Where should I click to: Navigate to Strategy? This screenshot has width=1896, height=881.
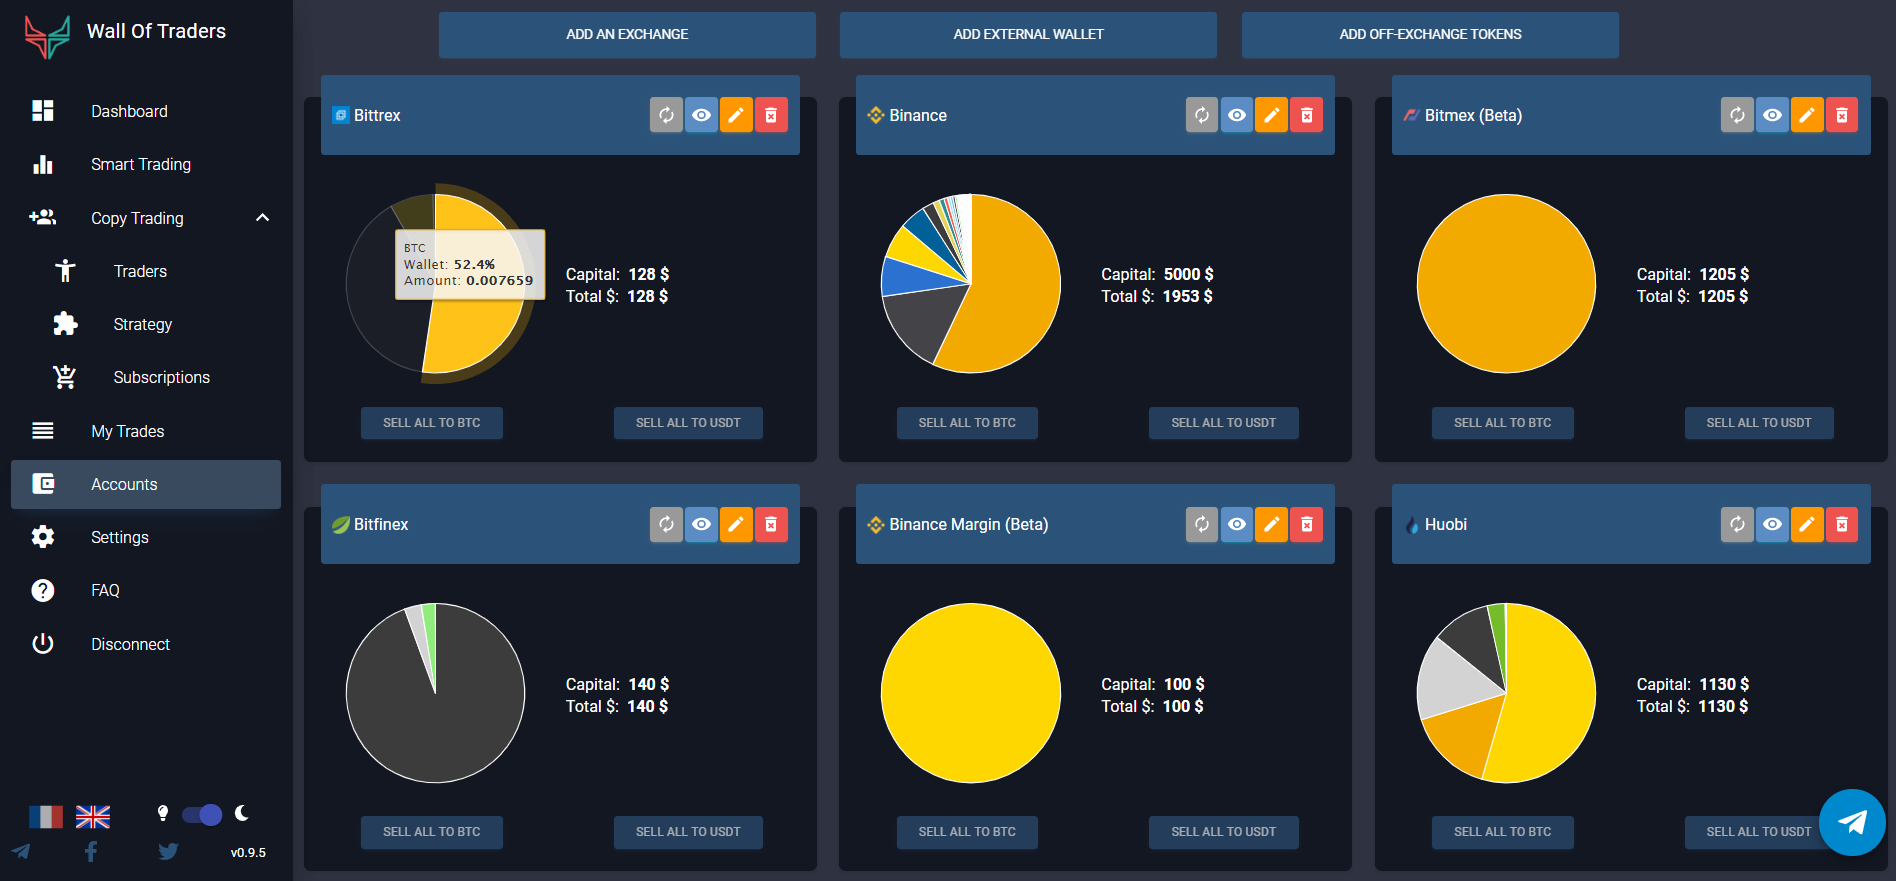pyautogui.click(x=146, y=324)
